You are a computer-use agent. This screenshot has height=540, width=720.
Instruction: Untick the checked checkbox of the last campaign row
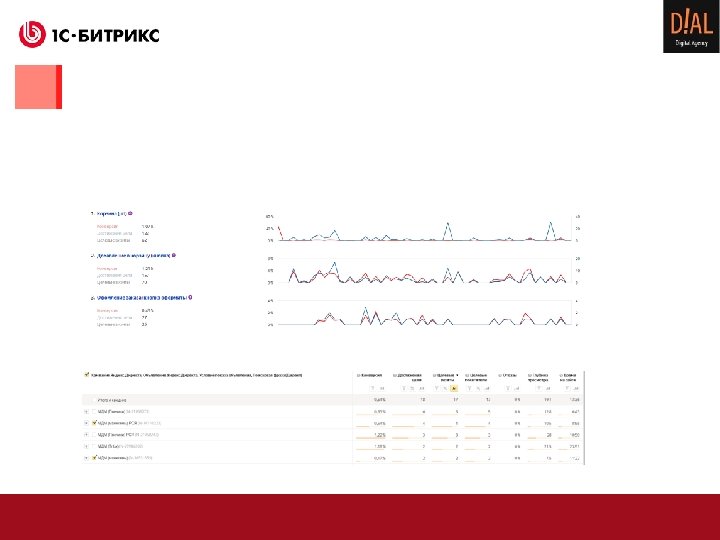pyautogui.click(x=94, y=458)
